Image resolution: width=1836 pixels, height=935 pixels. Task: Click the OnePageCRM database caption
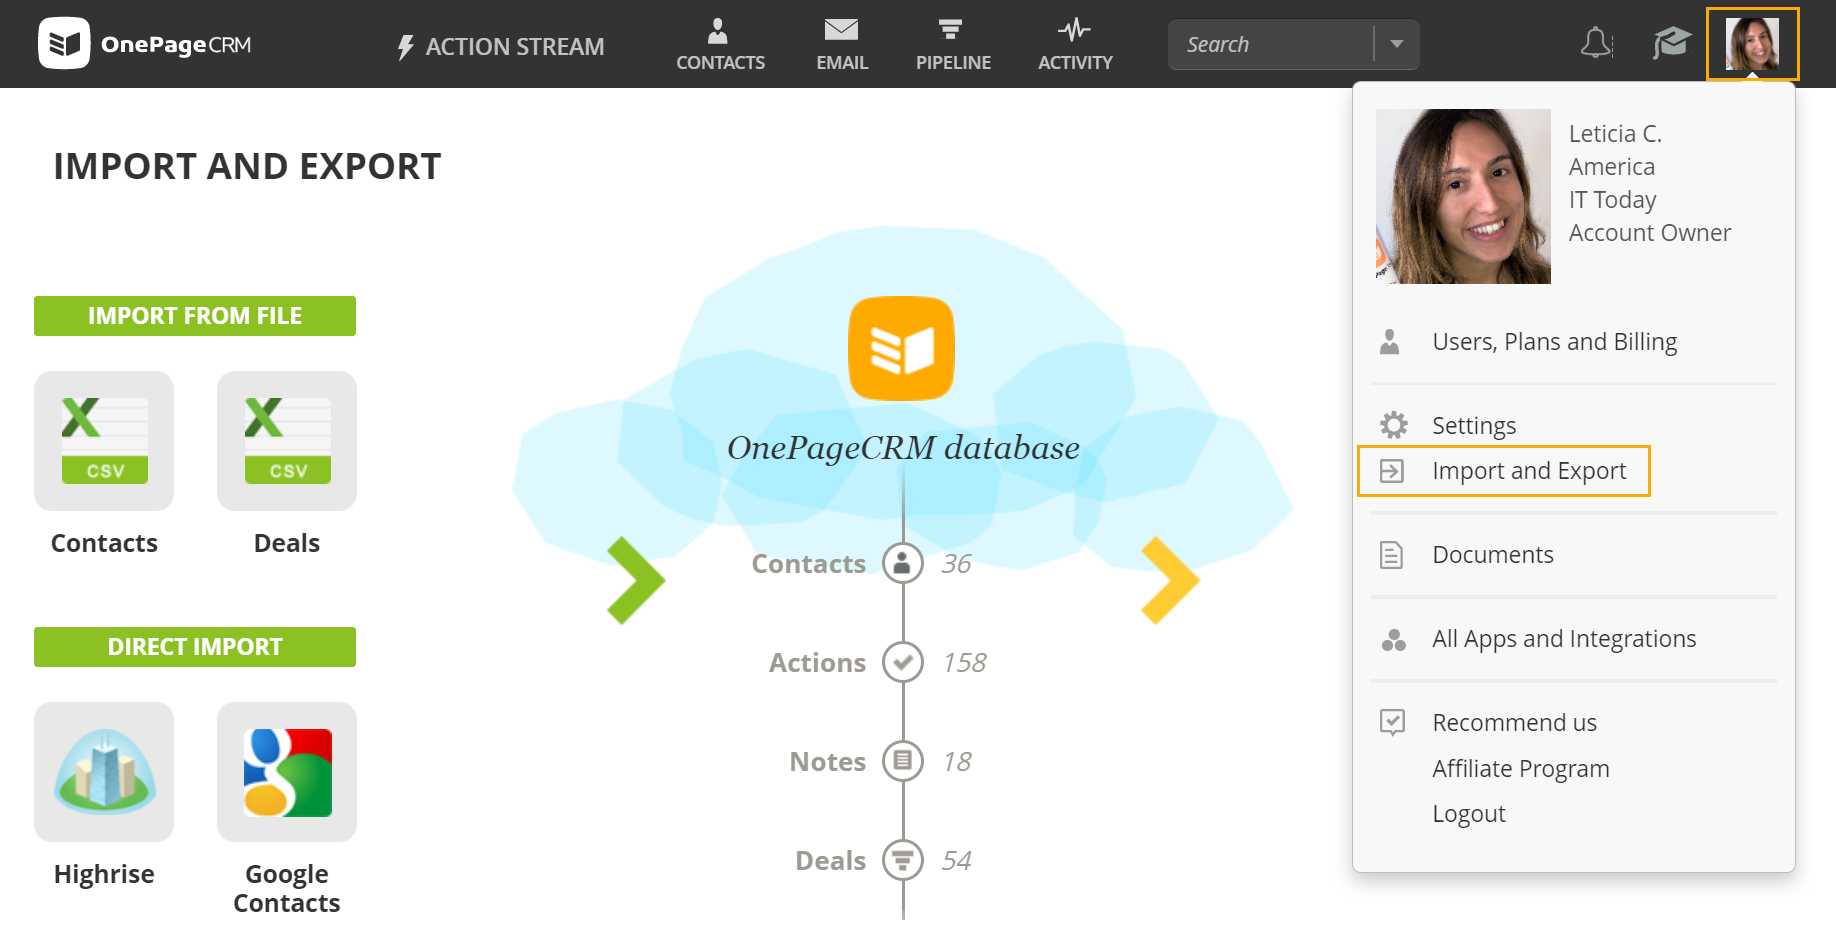903,448
